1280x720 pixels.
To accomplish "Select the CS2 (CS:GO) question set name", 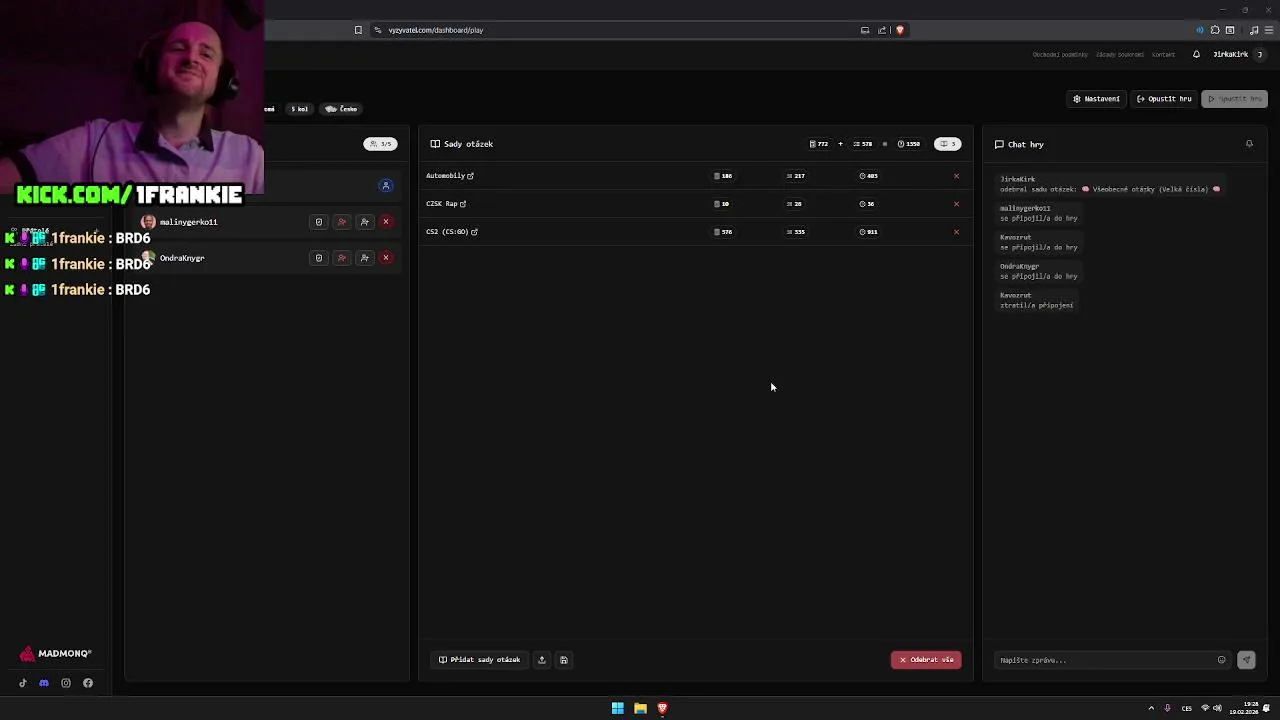I will tap(447, 232).
